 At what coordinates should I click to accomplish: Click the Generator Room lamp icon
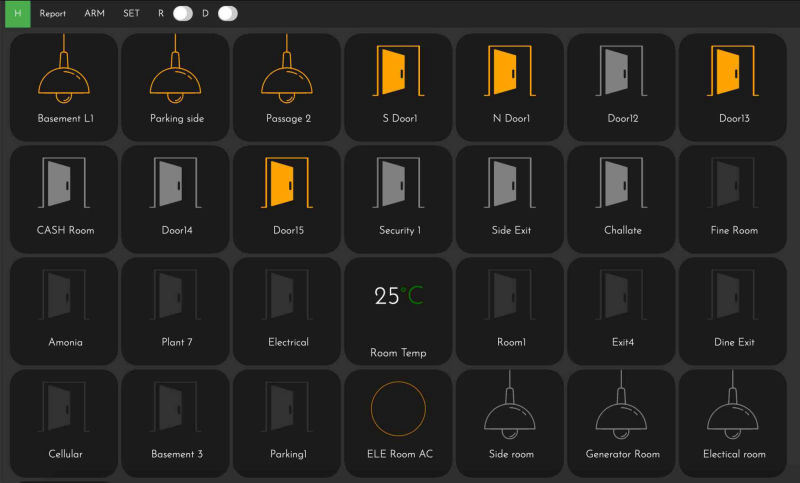click(x=622, y=410)
